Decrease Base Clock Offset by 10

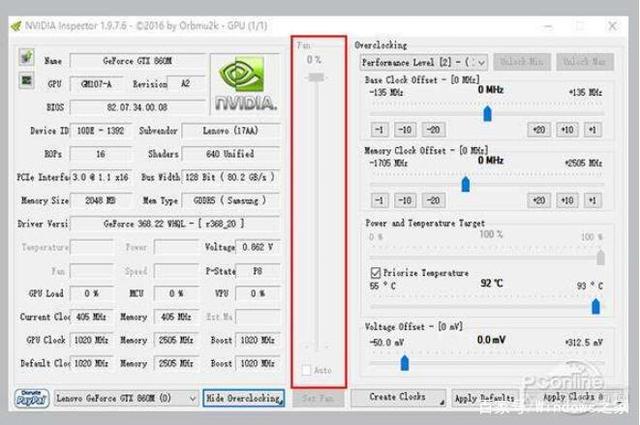tap(405, 130)
